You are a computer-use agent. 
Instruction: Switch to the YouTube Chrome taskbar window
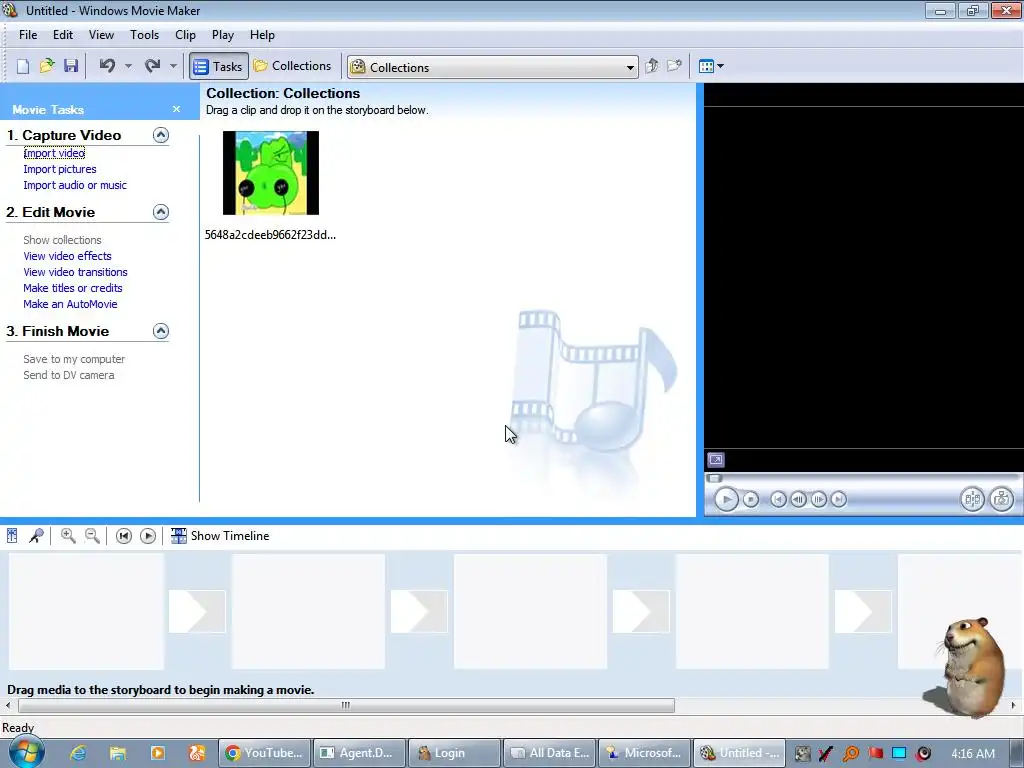264,753
